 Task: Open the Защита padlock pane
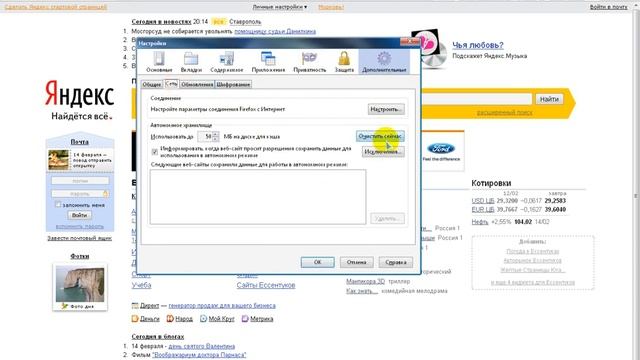tap(344, 62)
